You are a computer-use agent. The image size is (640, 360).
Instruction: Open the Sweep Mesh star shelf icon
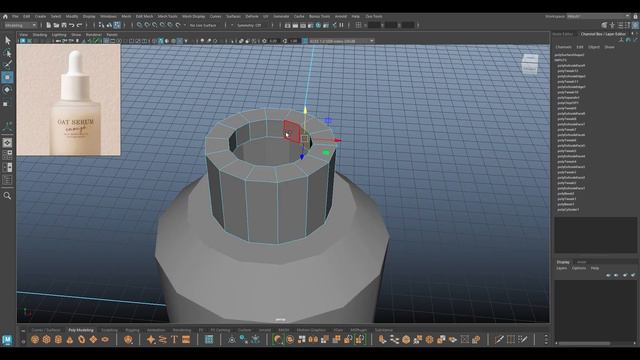[151, 339]
